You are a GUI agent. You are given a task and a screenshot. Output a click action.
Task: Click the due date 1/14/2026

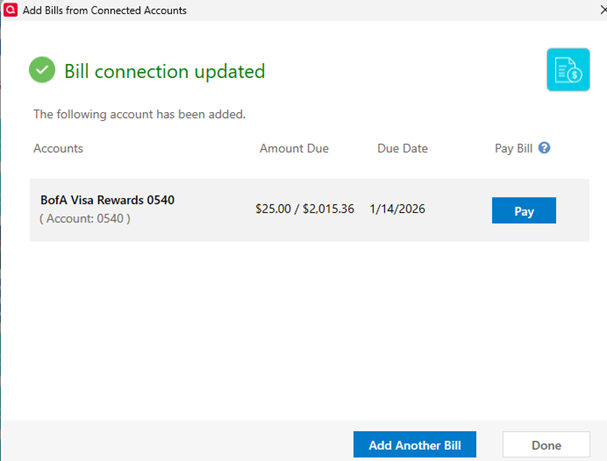click(397, 209)
